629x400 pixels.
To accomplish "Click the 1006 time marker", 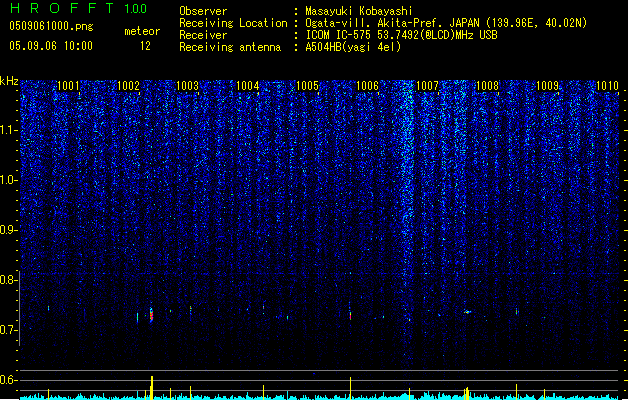I will [x=367, y=85].
